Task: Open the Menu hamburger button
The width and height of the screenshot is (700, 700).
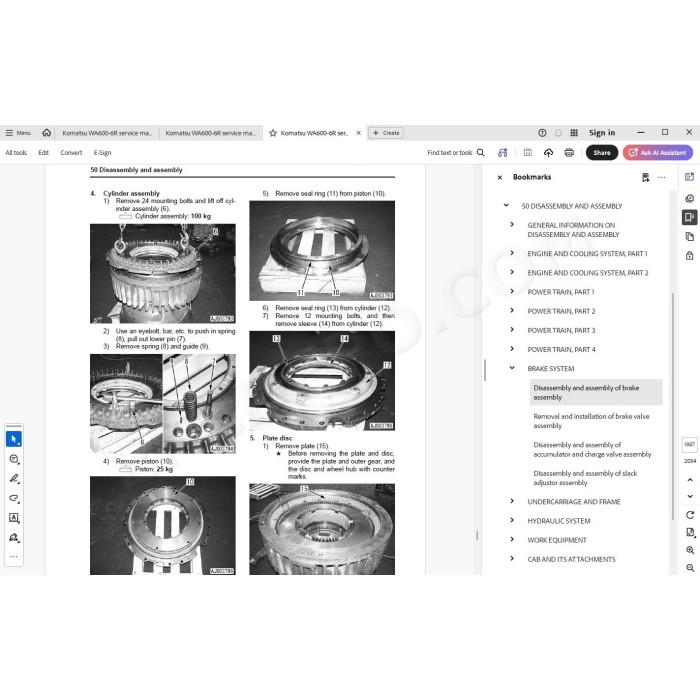Action: tap(18, 133)
